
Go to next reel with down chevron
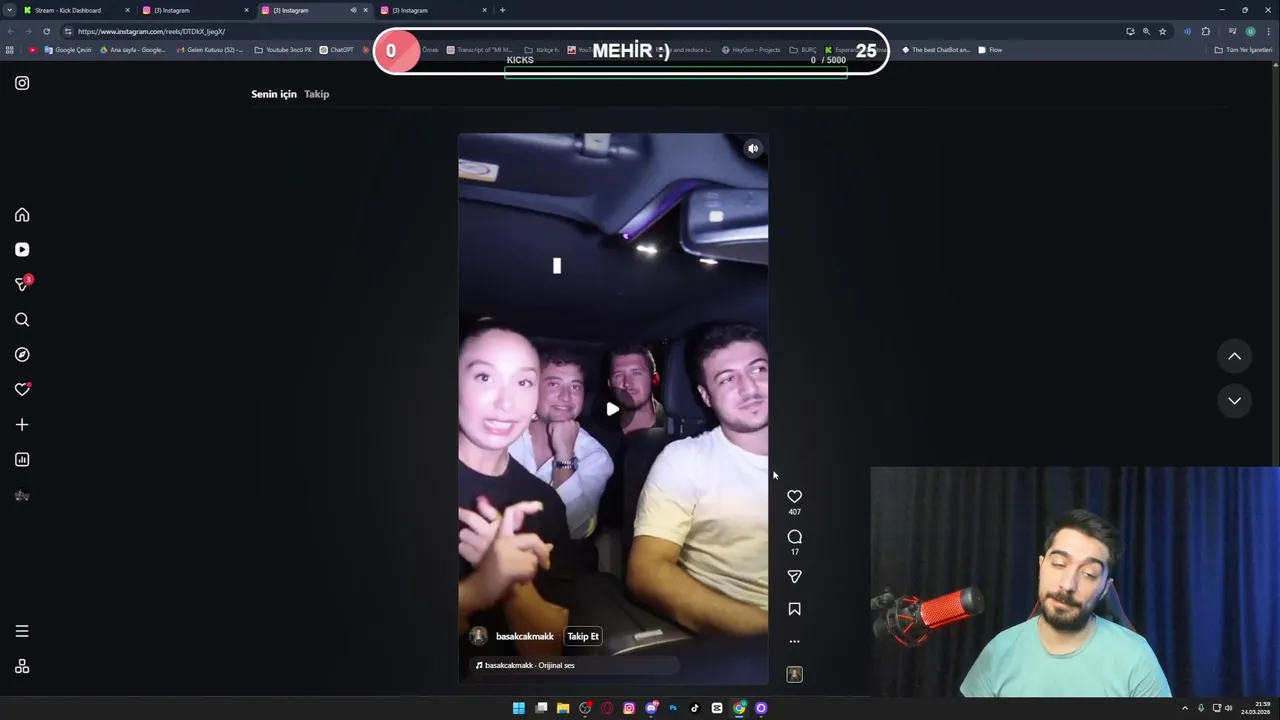pos(1234,401)
